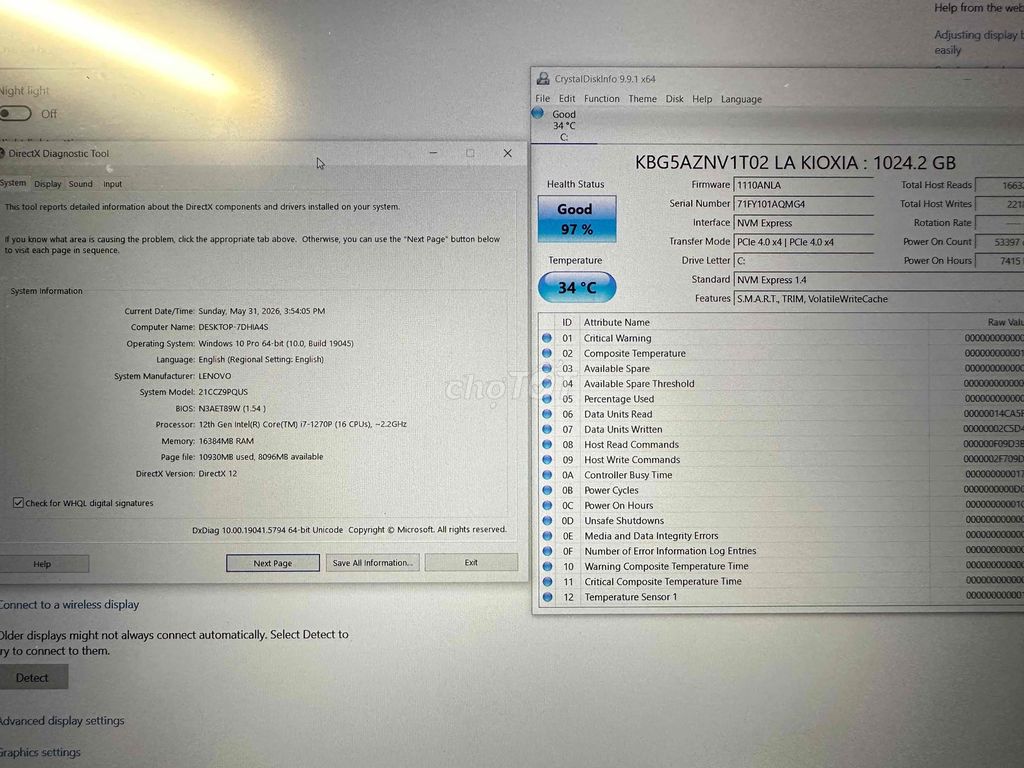Click status dot for Data Units Read
The width and height of the screenshot is (1024, 768).
[547, 414]
